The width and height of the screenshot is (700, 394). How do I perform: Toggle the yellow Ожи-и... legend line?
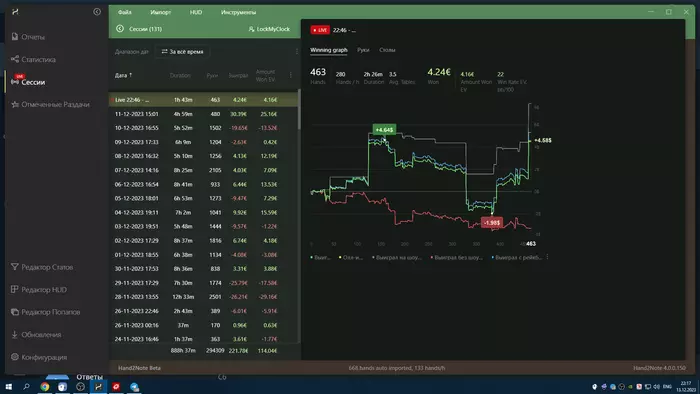coord(351,257)
